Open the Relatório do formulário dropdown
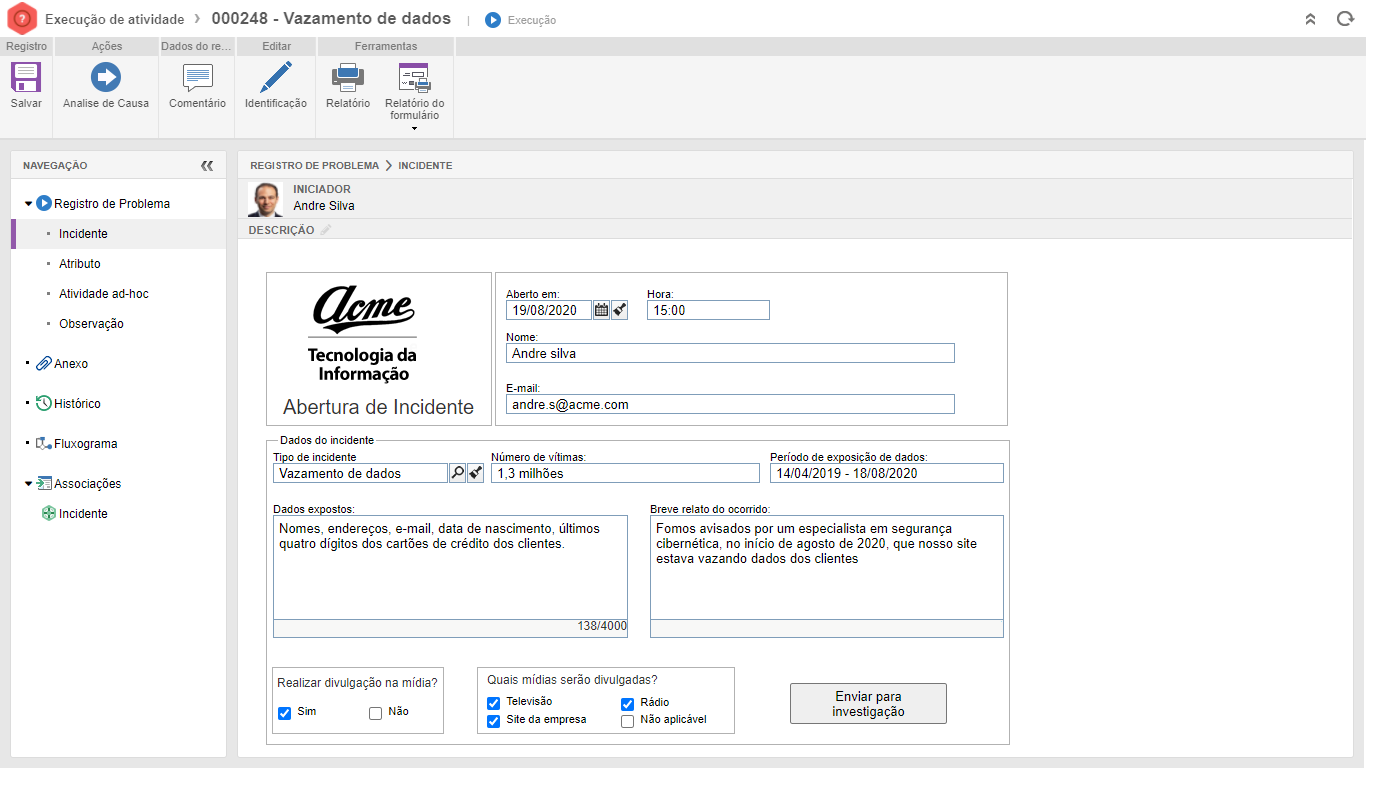 point(414,128)
